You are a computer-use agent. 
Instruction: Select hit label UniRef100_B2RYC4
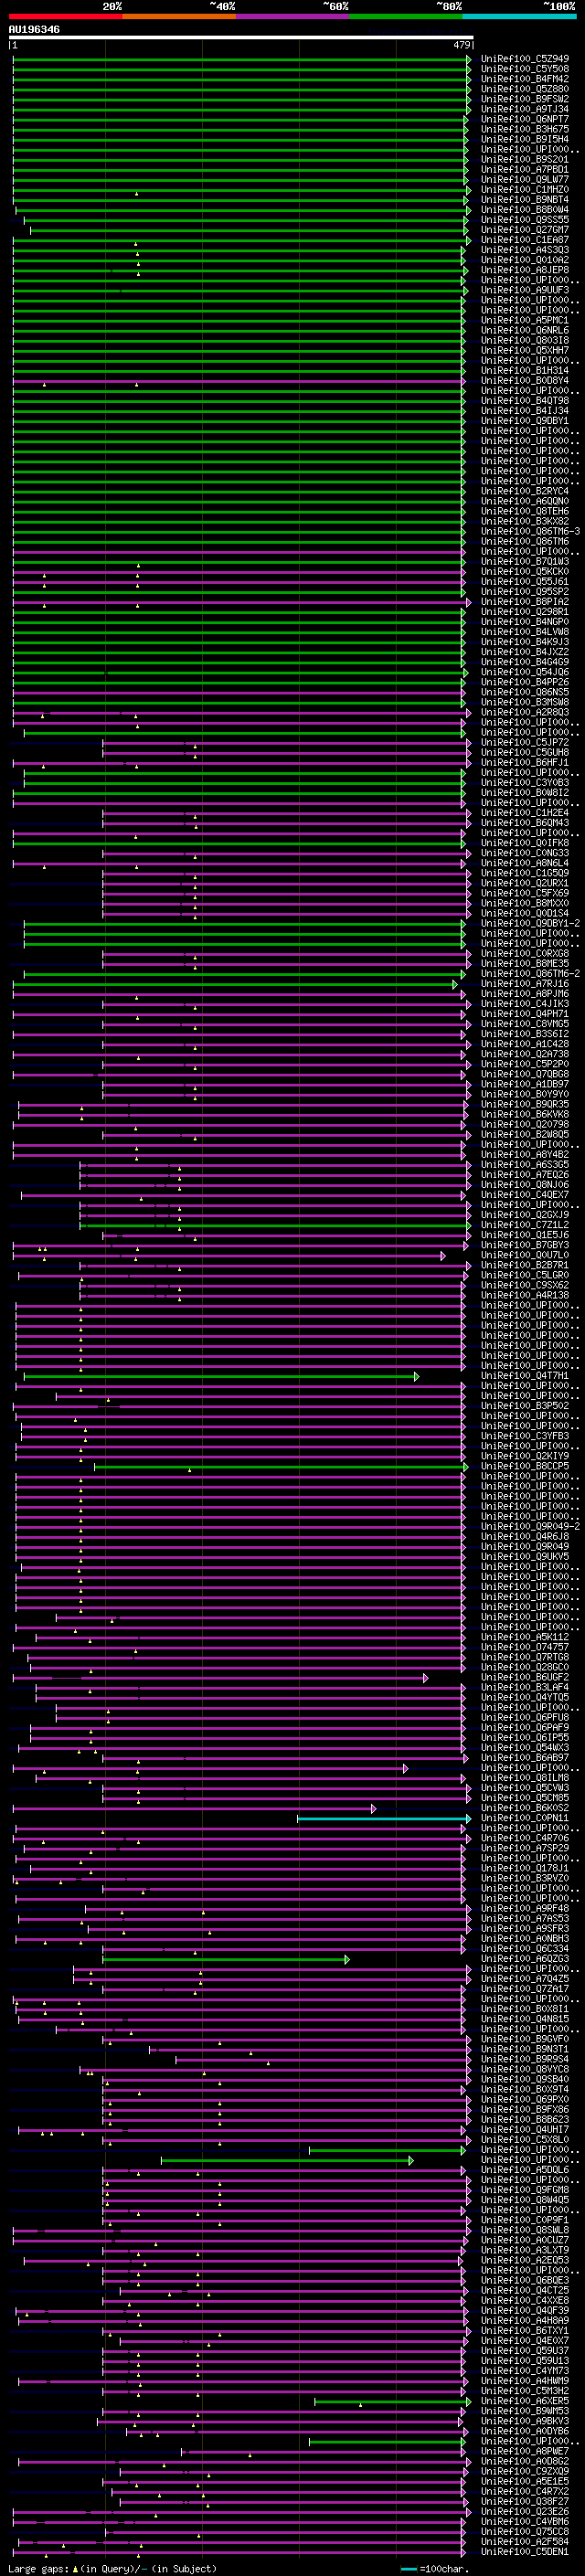[x=525, y=491]
